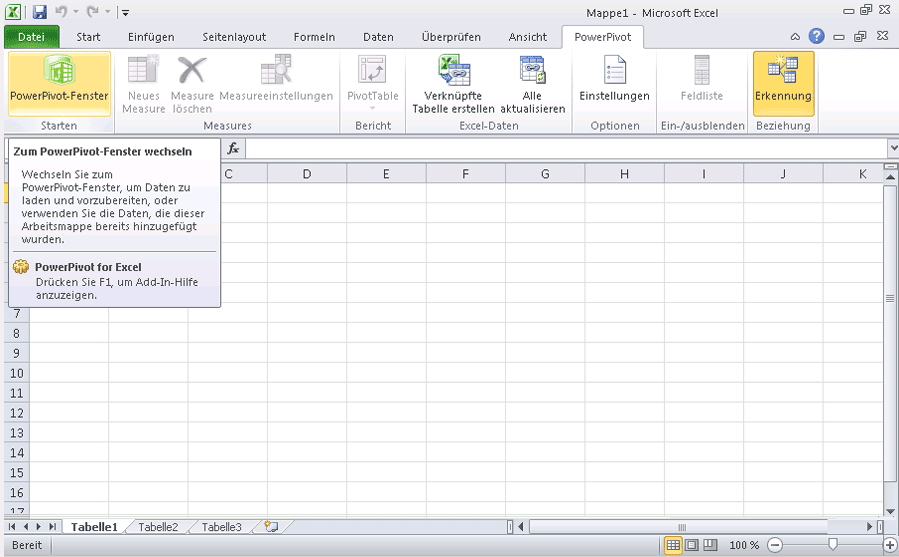Screen dimensions: 899x557
Task: Open Customize Quick Access Toolbar dropdown
Action: click(x=126, y=13)
